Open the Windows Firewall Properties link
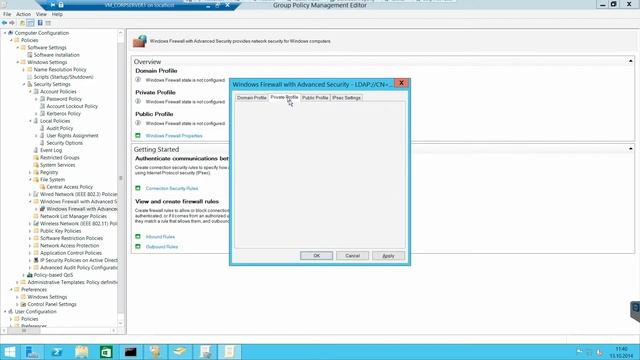This screenshot has height=360, width=640. coord(174,136)
